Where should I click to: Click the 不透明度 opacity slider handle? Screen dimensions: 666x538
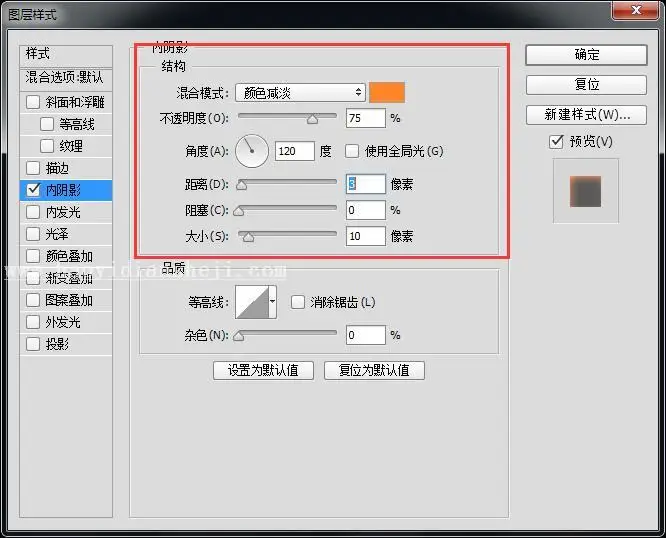tap(312, 119)
